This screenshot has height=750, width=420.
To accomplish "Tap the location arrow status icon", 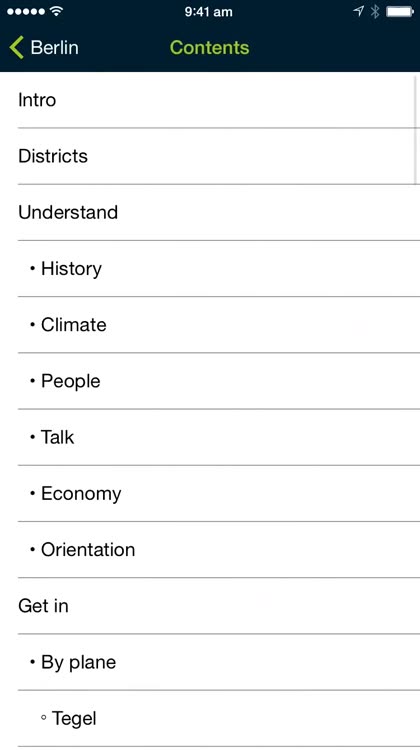I will click(358, 11).
